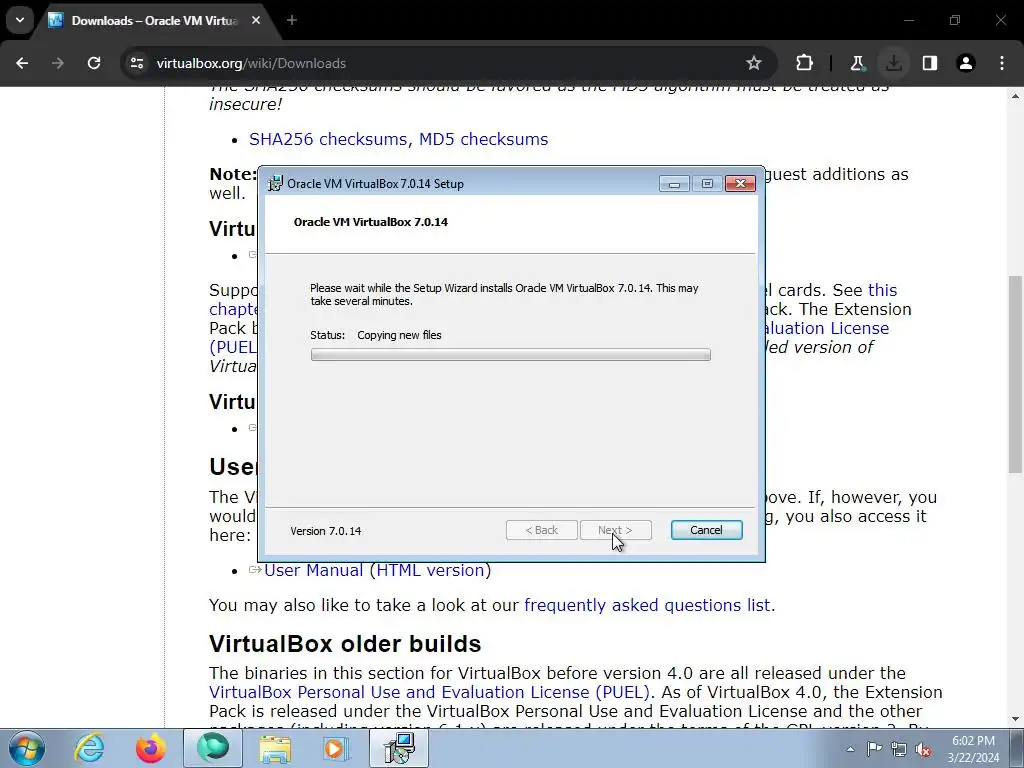The width and height of the screenshot is (1024, 768).
Task: Open site information icon in address bar
Action: tap(137, 63)
